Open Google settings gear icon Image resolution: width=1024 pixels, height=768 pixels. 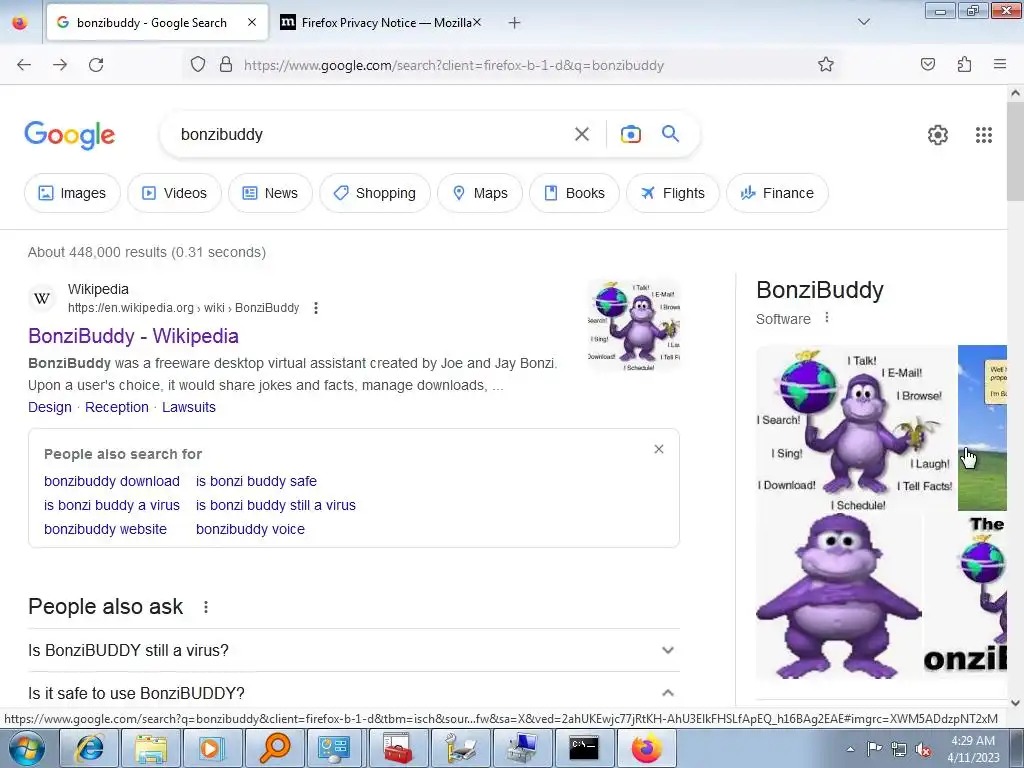click(x=938, y=135)
